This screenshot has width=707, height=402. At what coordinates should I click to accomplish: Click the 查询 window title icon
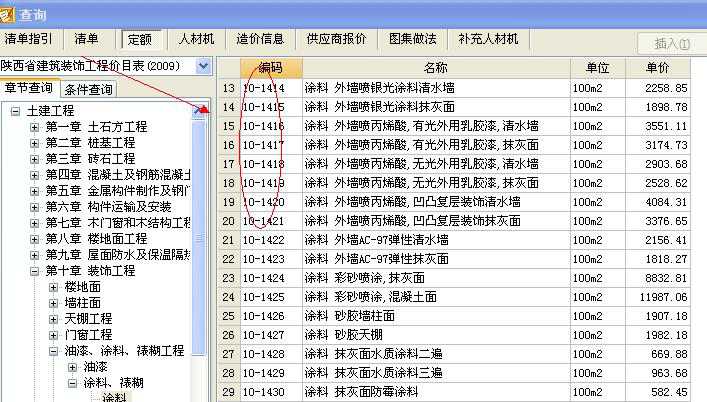click(x=9, y=13)
